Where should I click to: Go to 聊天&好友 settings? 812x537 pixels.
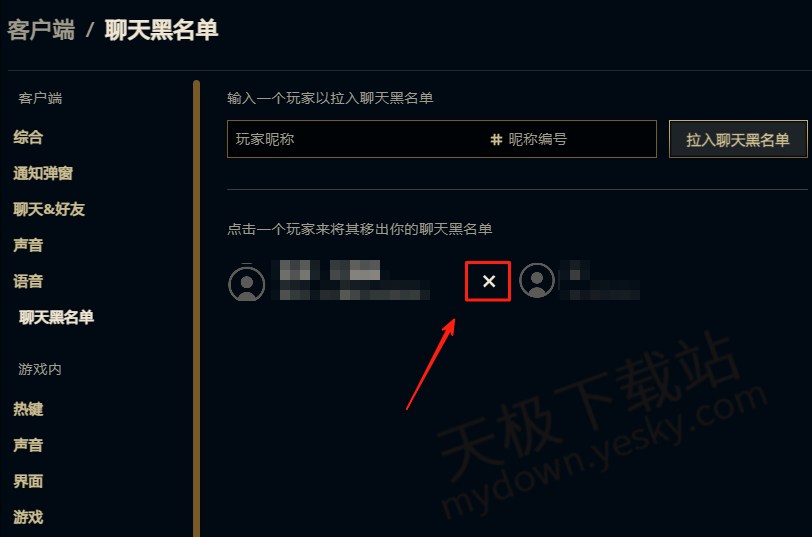point(49,209)
